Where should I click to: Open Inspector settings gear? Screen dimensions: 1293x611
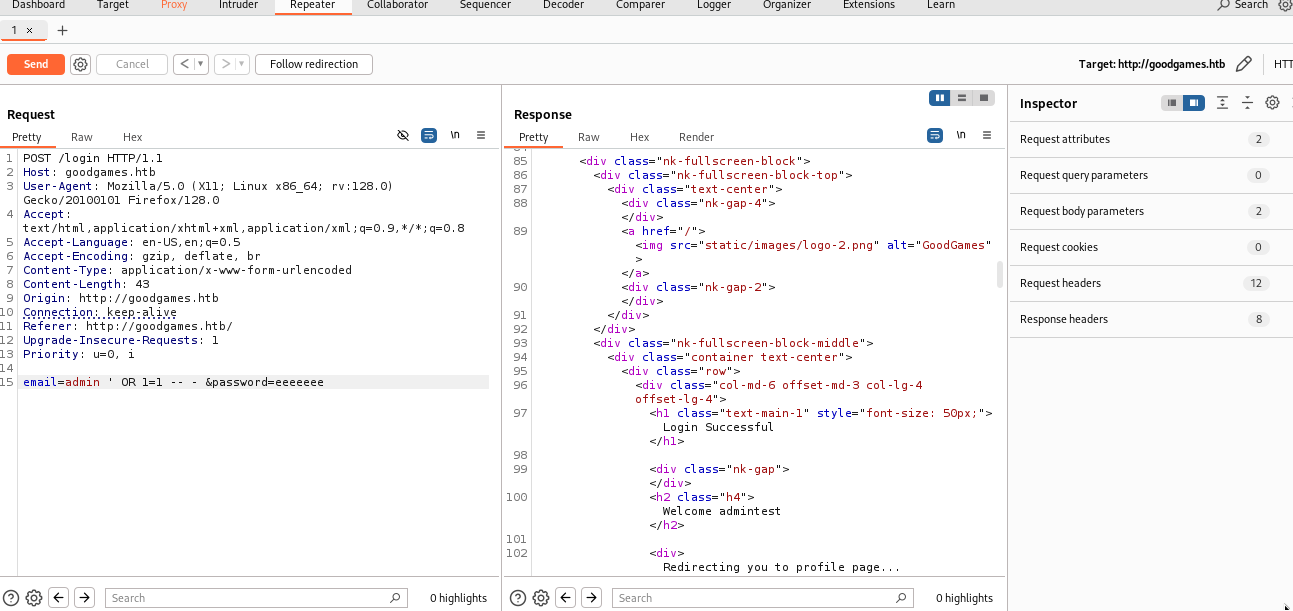coord(1272,103)
